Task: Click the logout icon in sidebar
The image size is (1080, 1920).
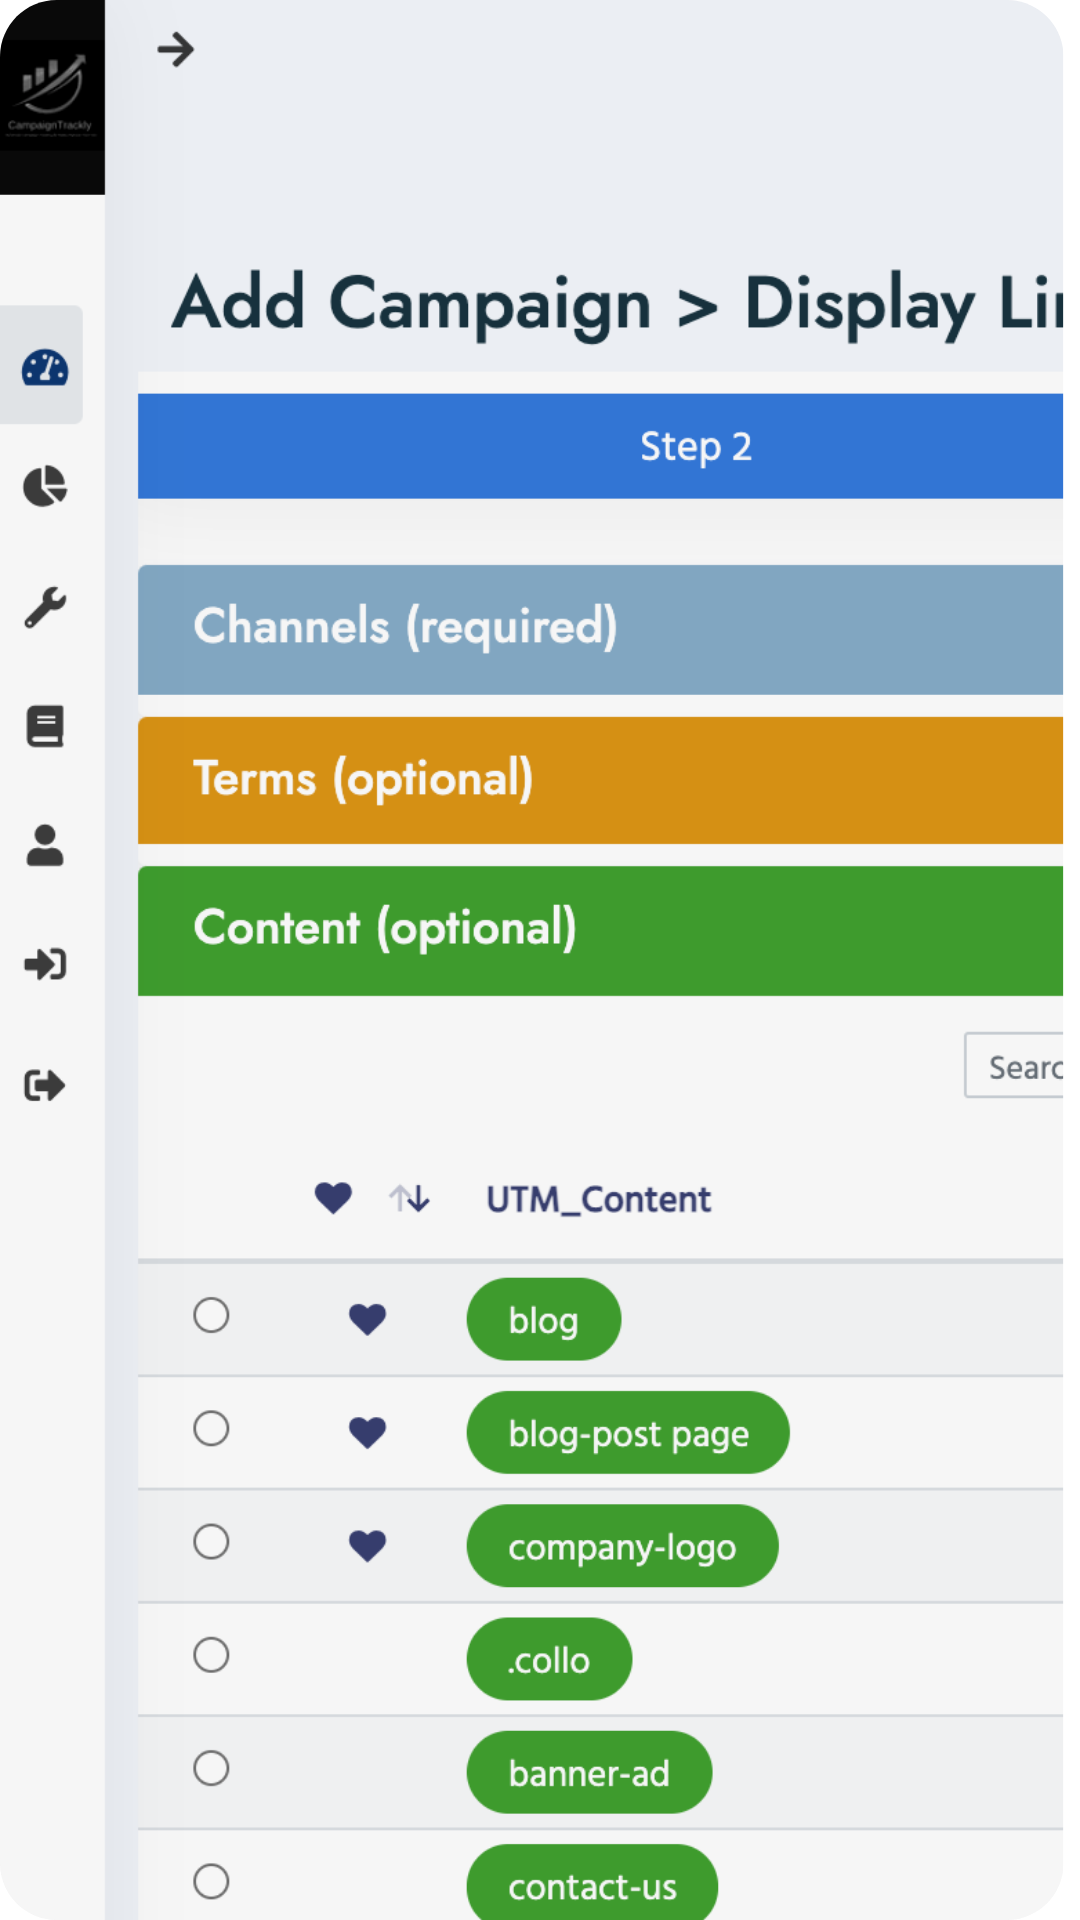Action: pos(45,1085)
